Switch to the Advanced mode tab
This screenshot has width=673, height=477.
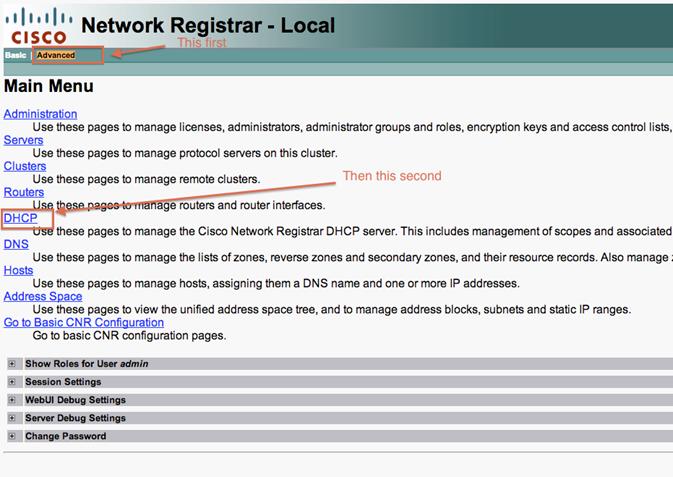point(56,55)
